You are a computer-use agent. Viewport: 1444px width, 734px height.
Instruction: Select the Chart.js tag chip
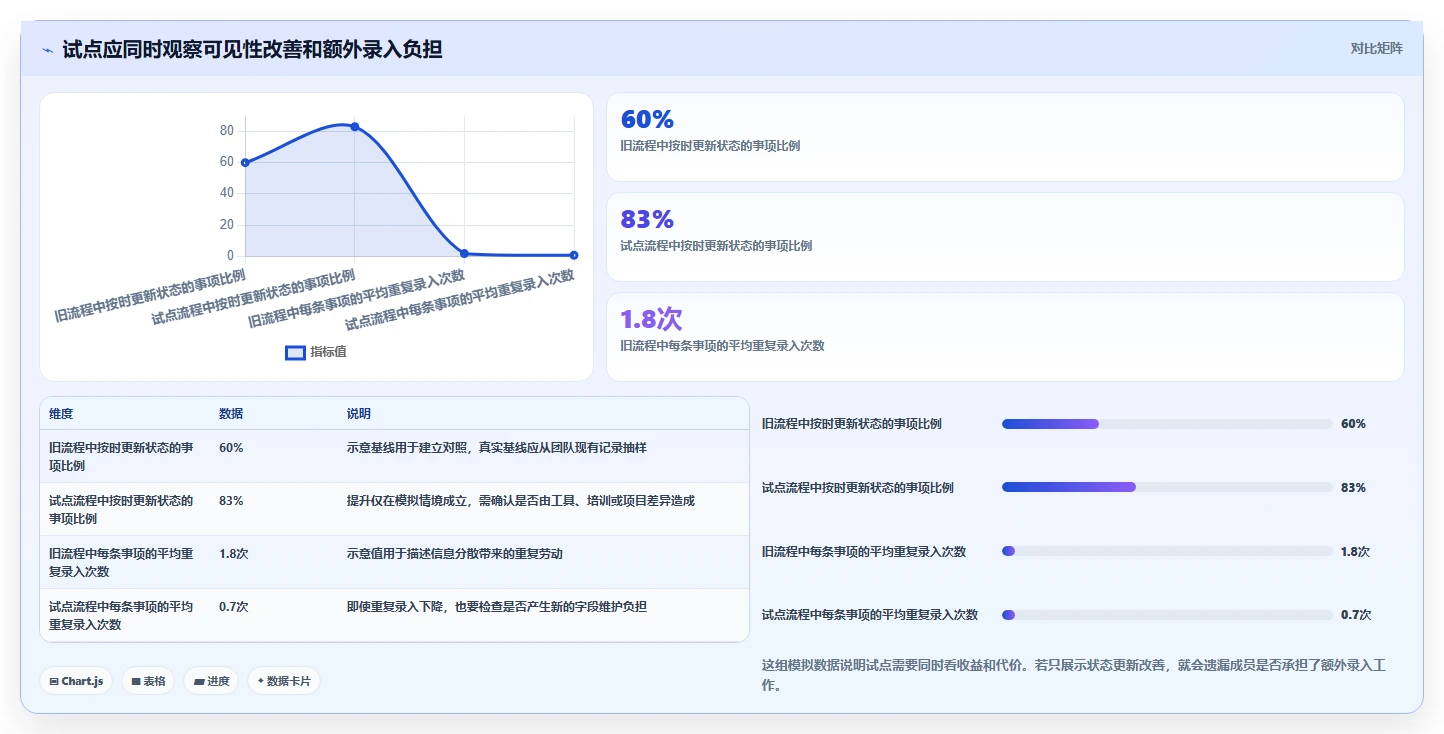coord(76,681)
